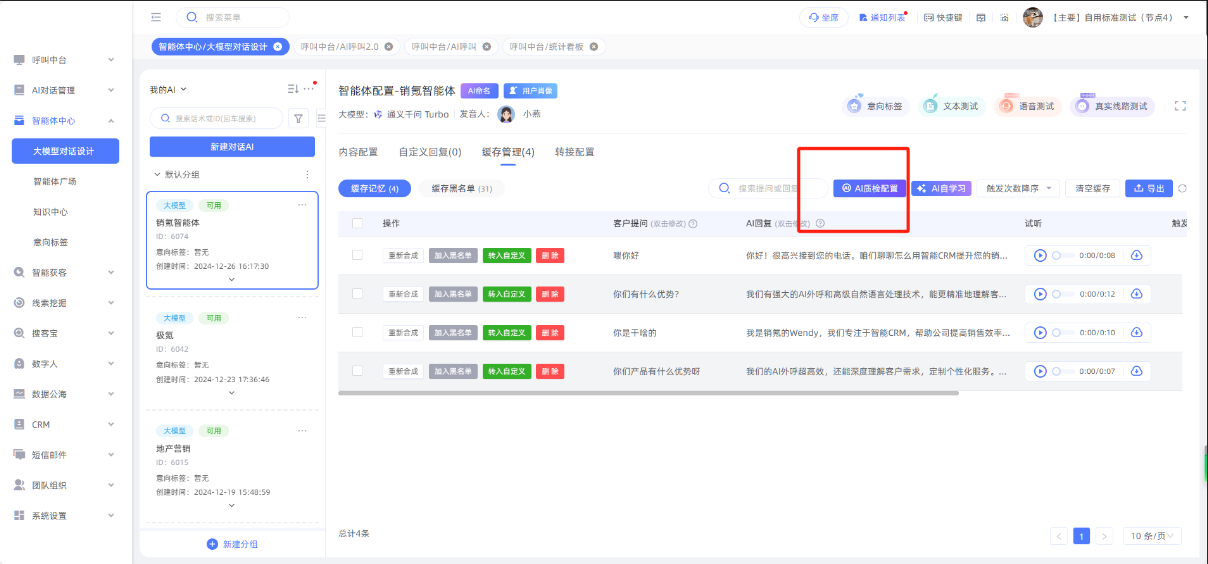Collapse the left sidebar with the menu icon

156,17
